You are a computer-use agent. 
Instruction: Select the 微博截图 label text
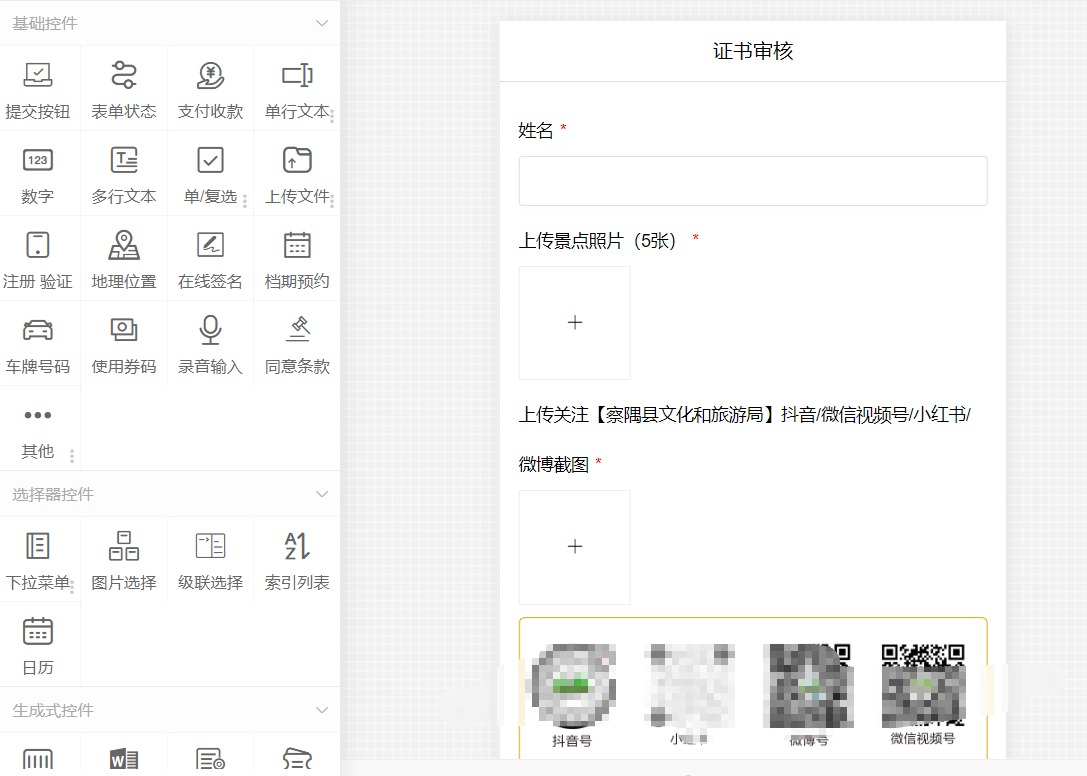554,464
